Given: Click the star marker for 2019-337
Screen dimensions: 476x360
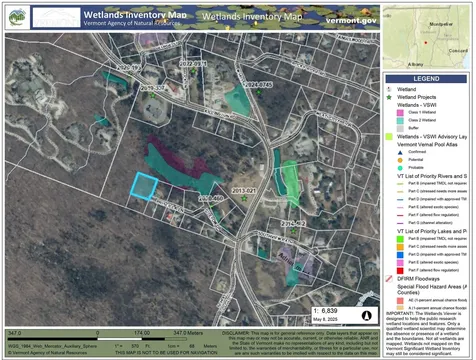Looking at the screenshot, I should [x=153, y=95].
